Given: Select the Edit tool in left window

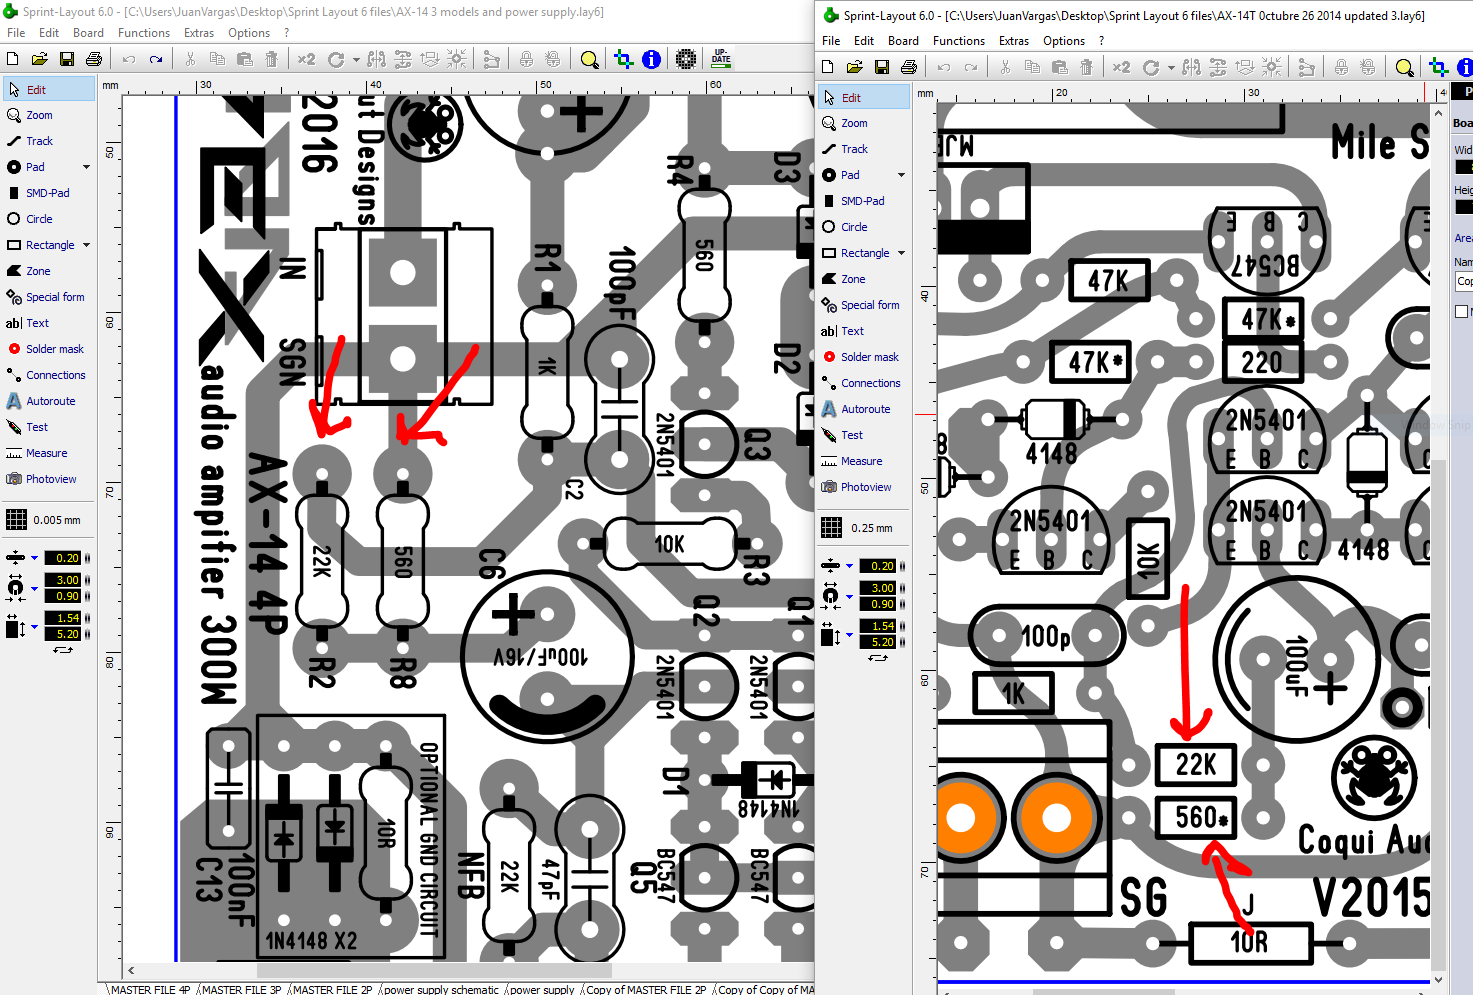Looking at the screenshot, I should coord(48,89).
